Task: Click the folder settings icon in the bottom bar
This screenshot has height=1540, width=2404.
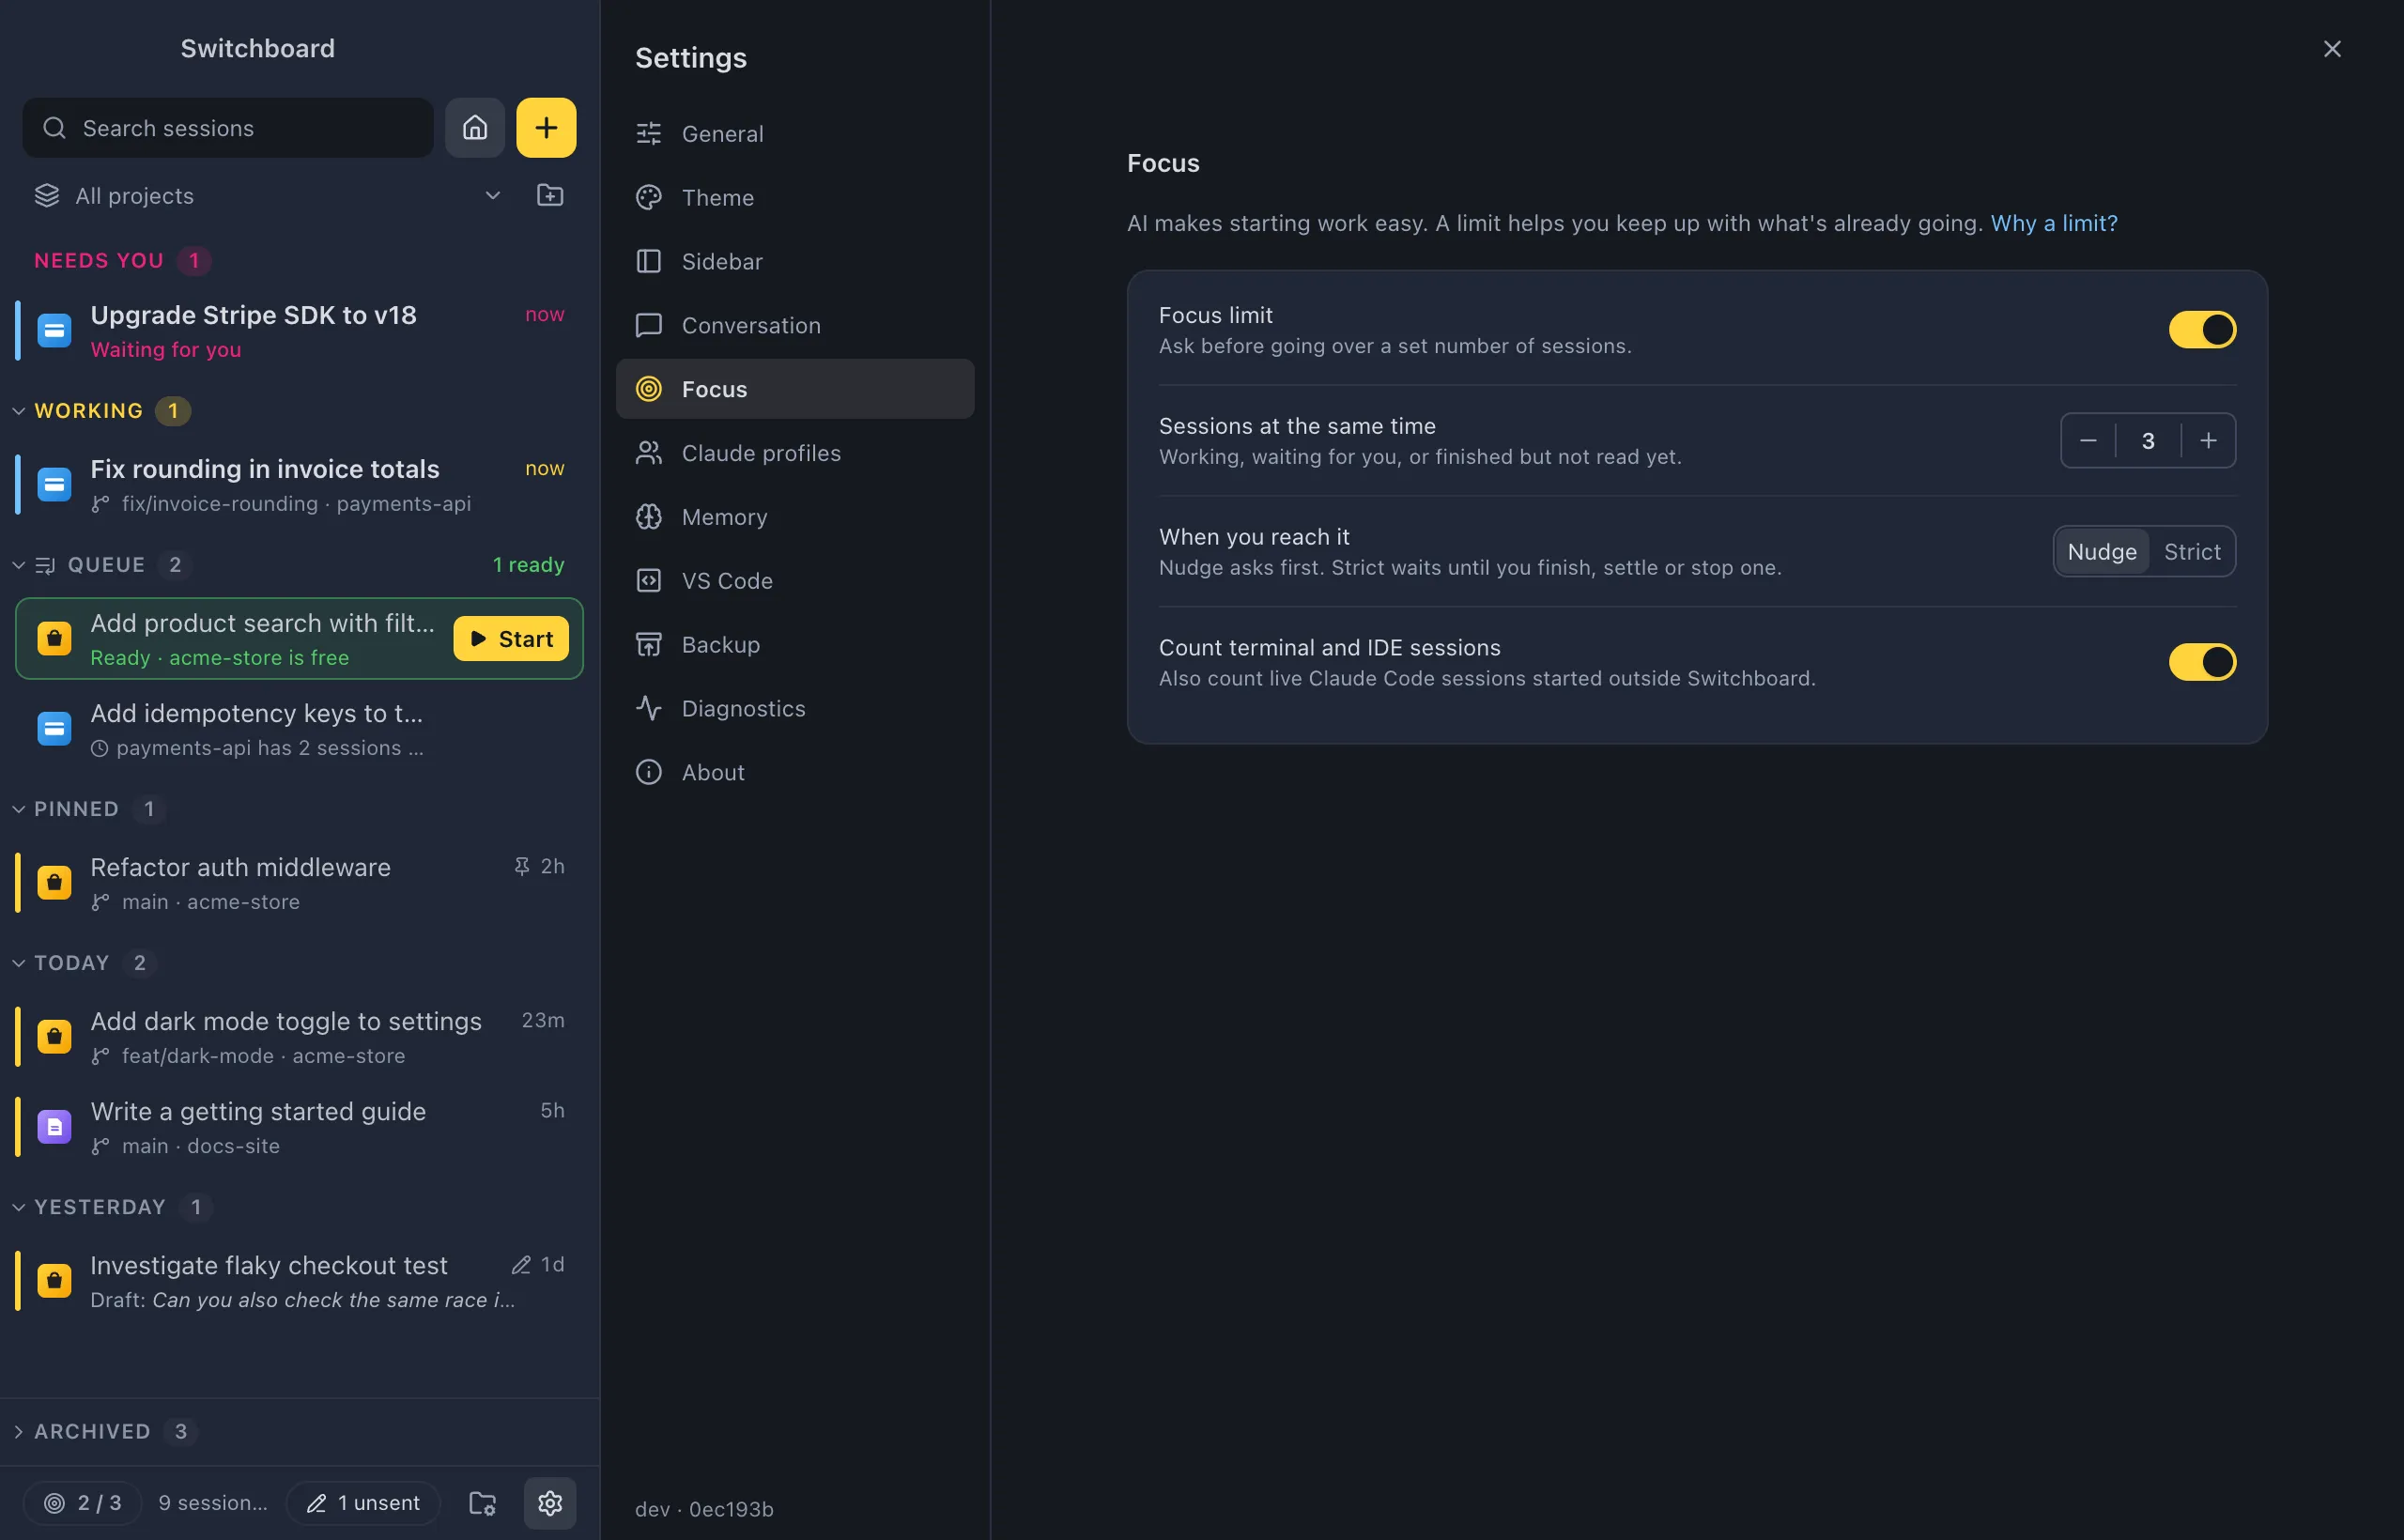Action: [x=483, y=1502]
